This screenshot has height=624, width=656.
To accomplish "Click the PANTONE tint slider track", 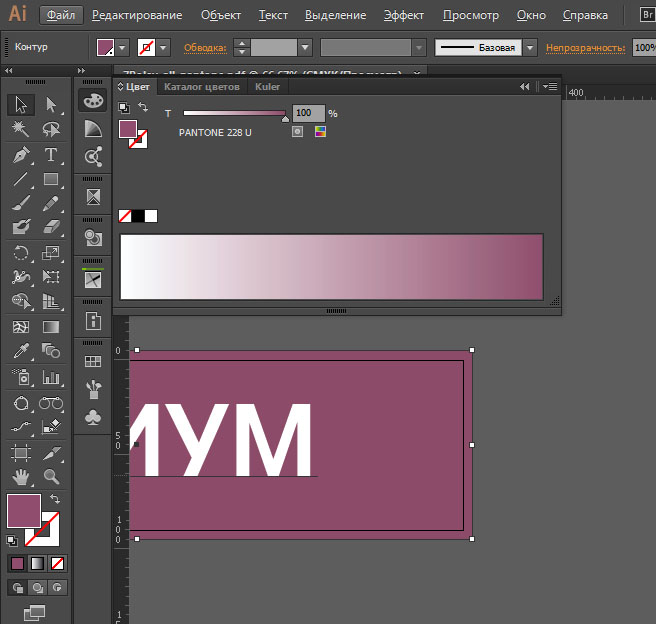I will [234, 113].
